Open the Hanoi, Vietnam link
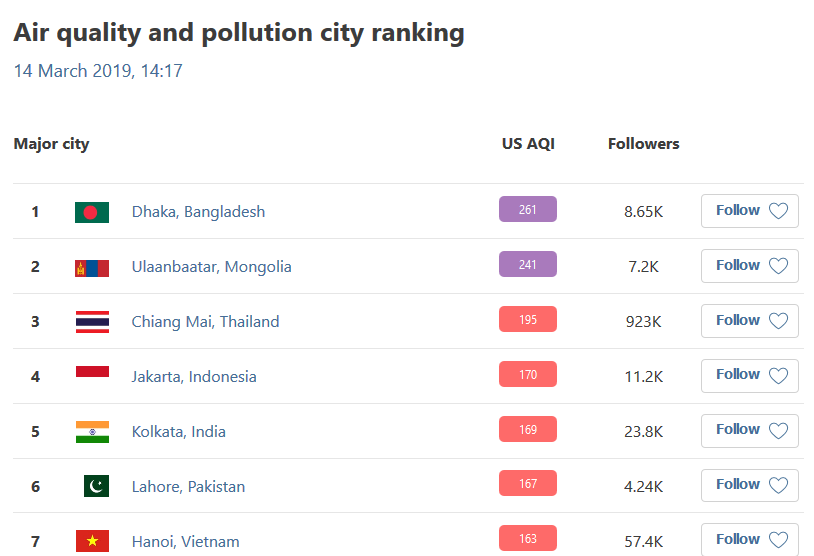 tap(186, 542)
